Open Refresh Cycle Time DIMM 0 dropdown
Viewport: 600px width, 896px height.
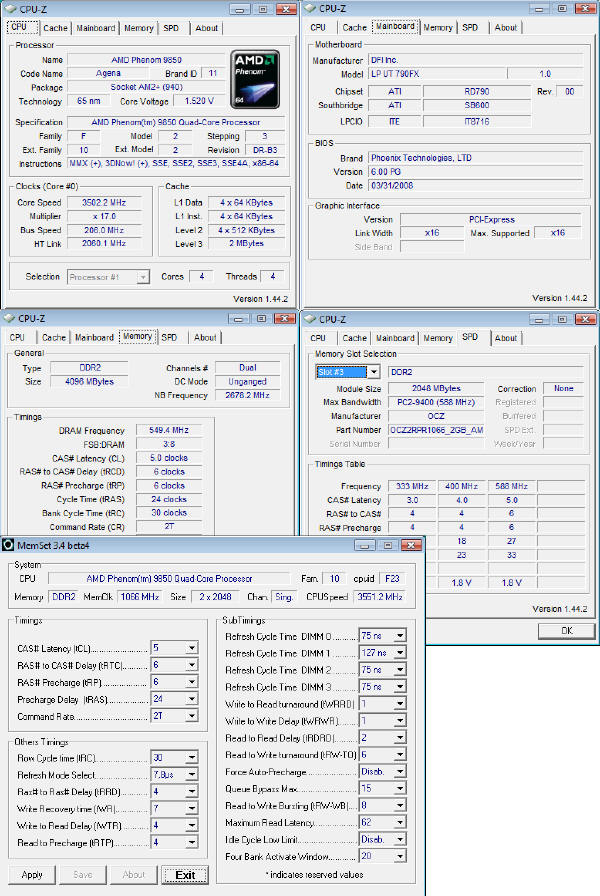[400, 635]
